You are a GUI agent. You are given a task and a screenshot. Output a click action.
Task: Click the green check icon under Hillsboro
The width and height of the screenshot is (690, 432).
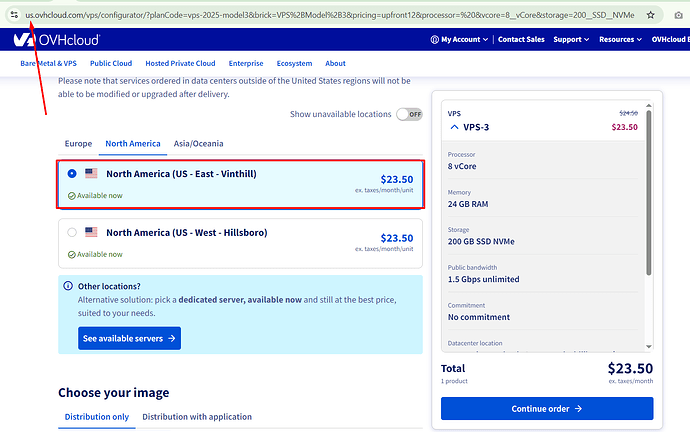(72, 255)
